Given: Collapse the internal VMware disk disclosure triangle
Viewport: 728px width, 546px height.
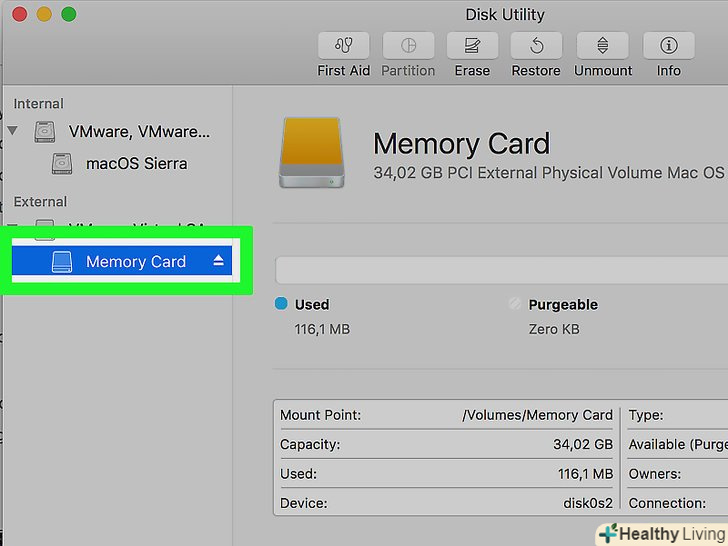Looking at the screenshot, I should click(x=13, y=131).
